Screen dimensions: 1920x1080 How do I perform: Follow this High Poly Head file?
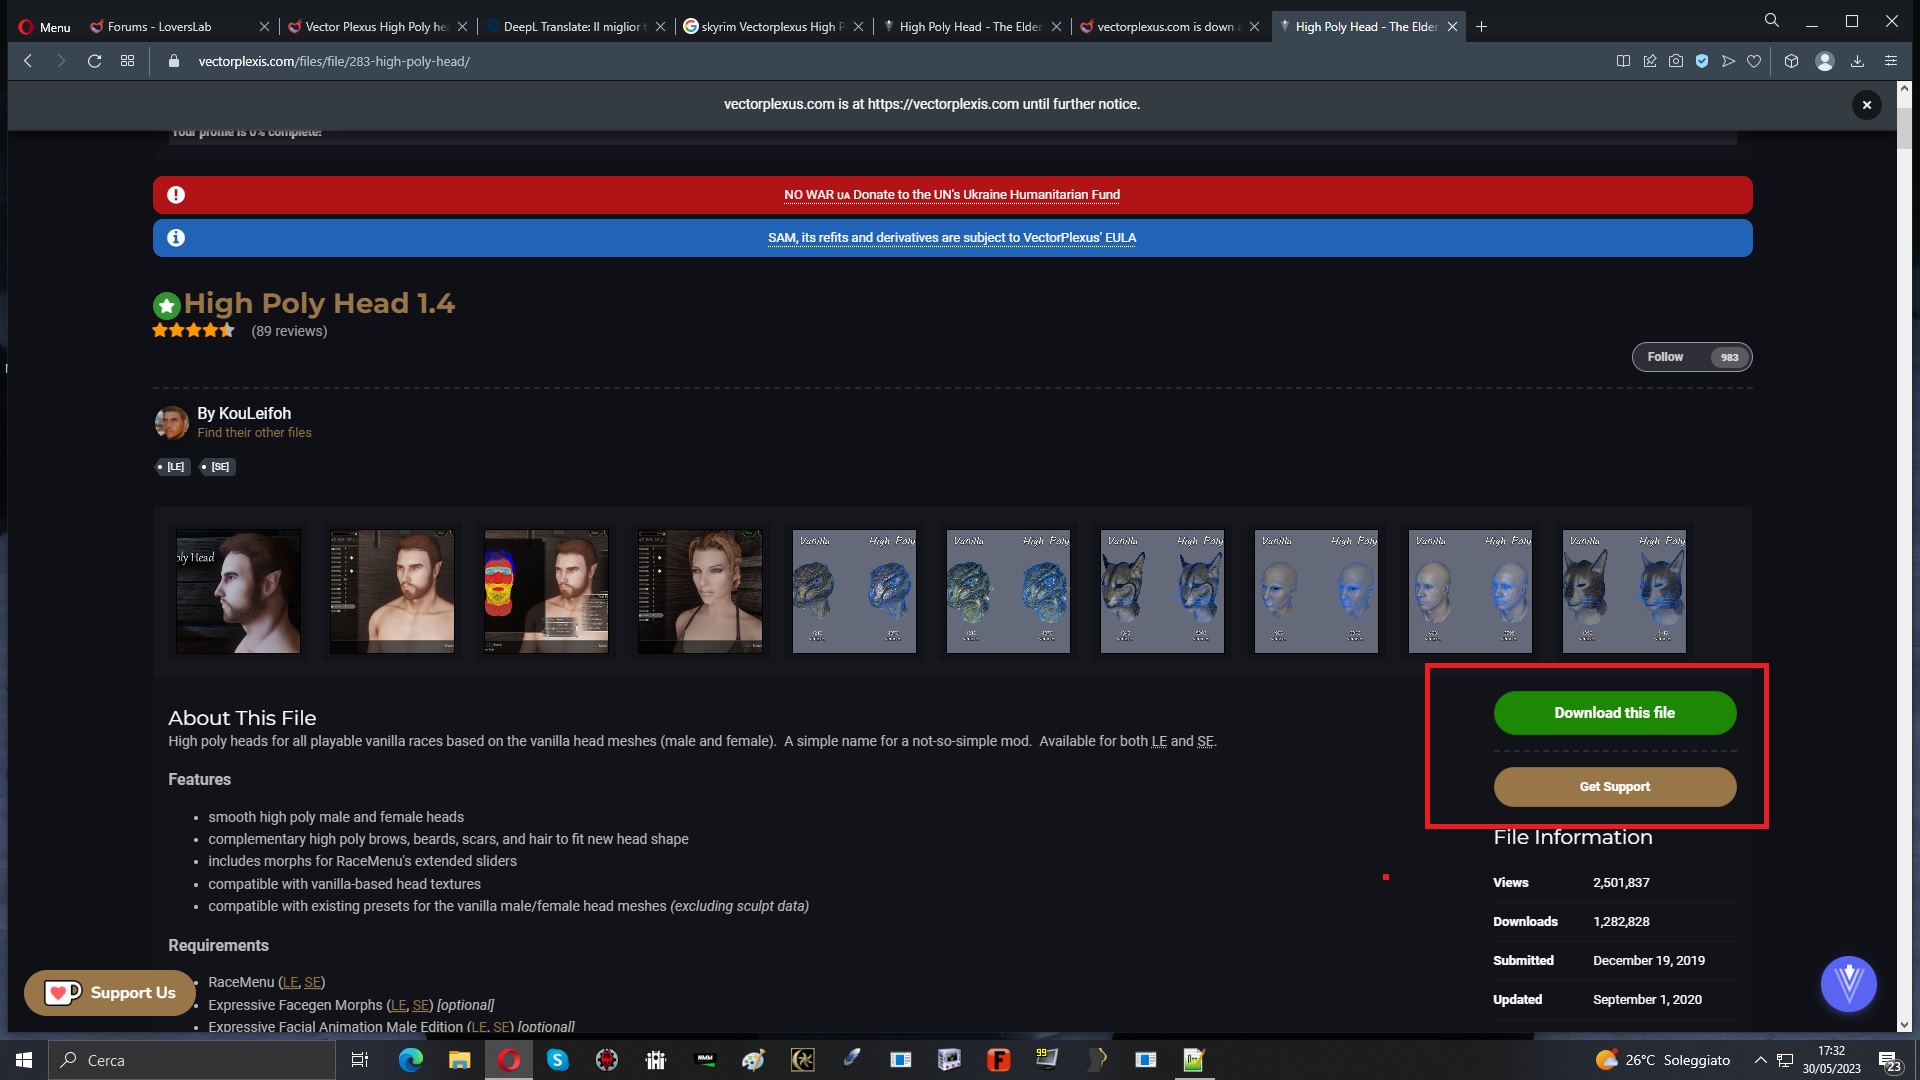pyautogui.click(x=1692, y=357)
